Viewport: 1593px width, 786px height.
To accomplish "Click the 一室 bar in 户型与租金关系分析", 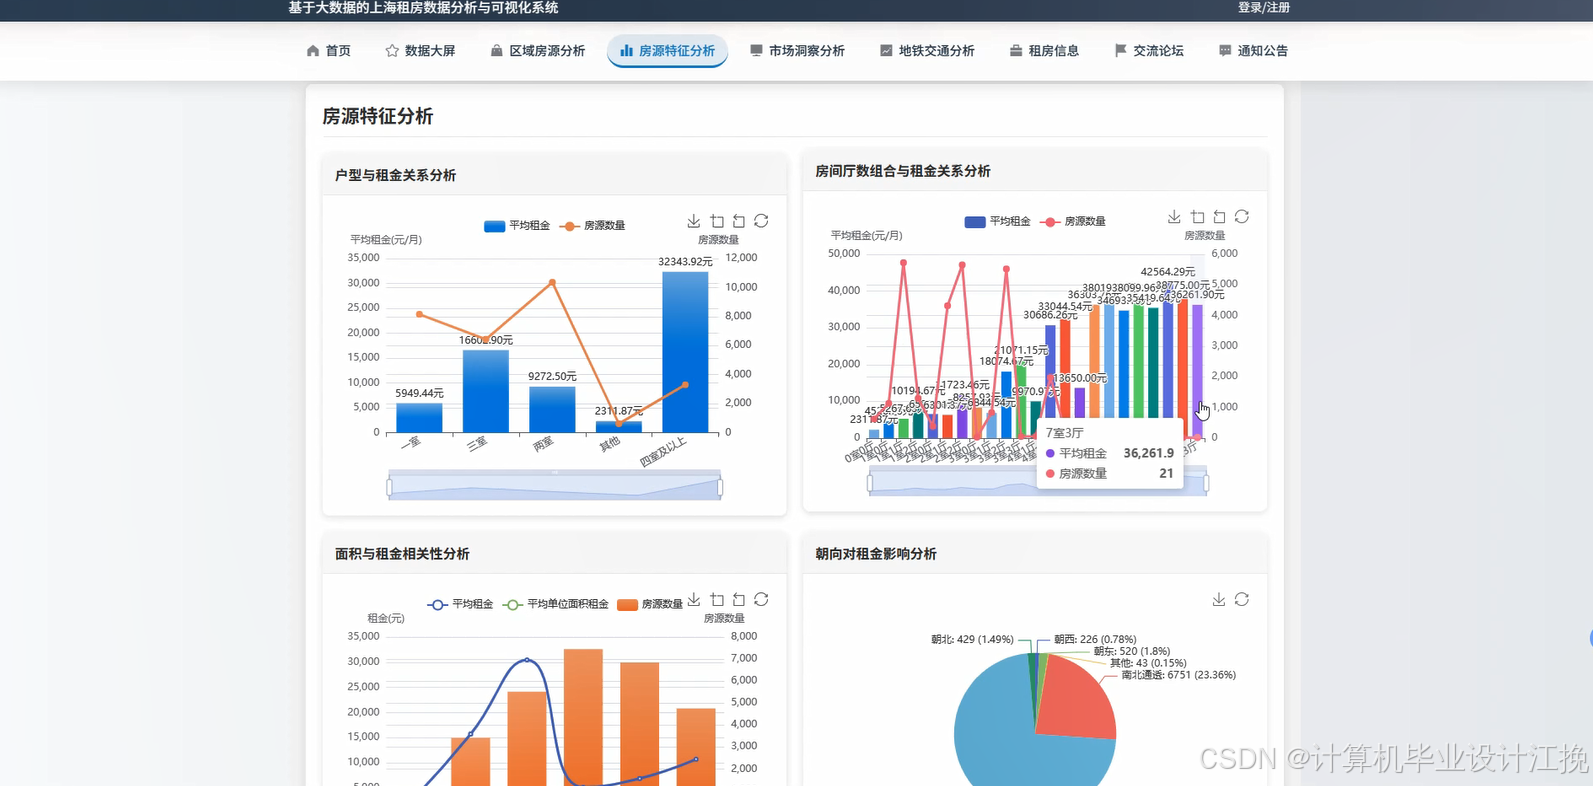I will click(x=419, y=418).
